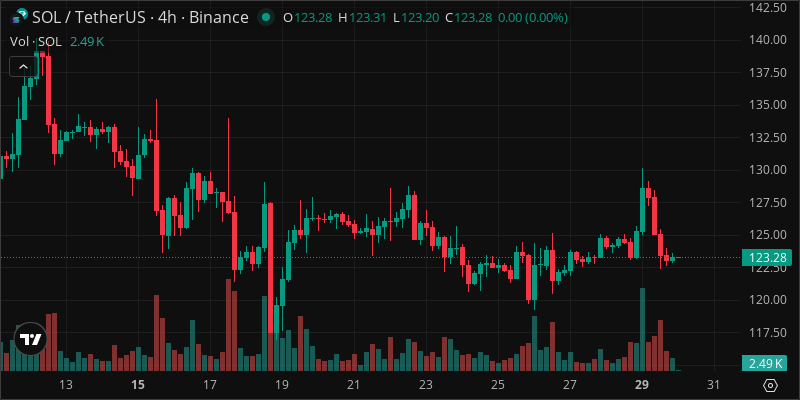Click date label 25 on the time axis
Viewport: 800px width, 400px height.
coord(498,384)
